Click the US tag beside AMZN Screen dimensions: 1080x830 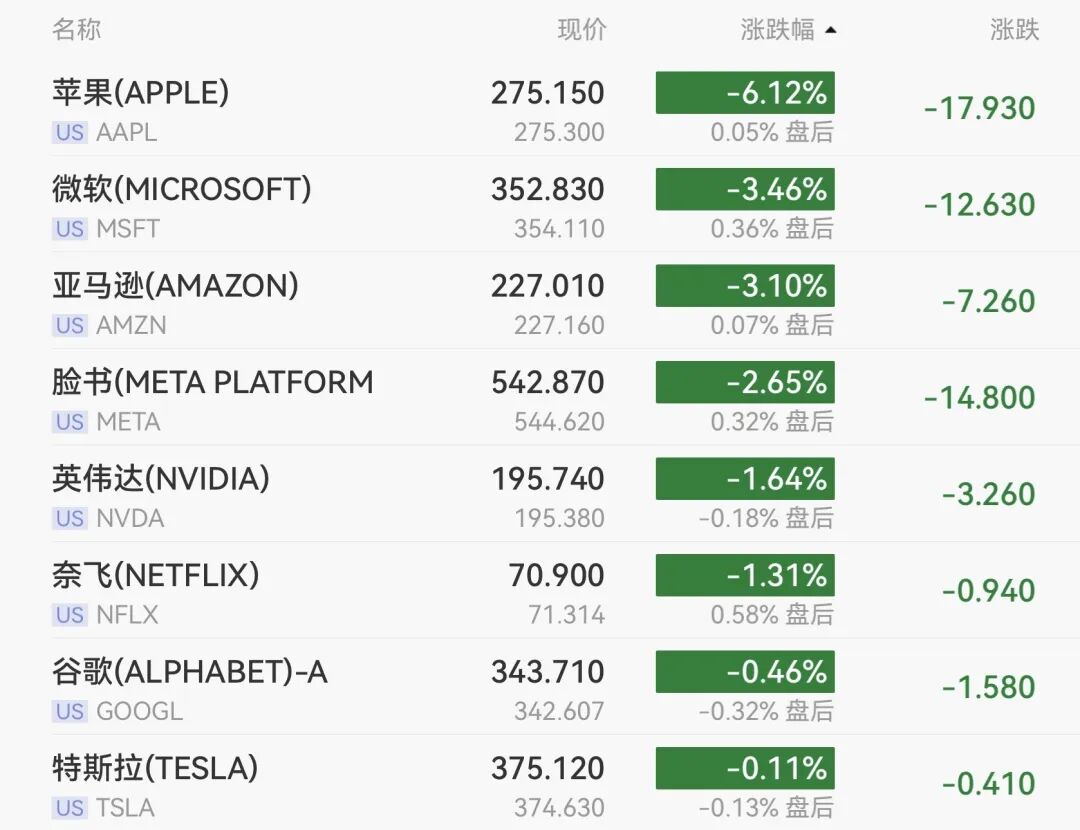(x=70, y=325)
